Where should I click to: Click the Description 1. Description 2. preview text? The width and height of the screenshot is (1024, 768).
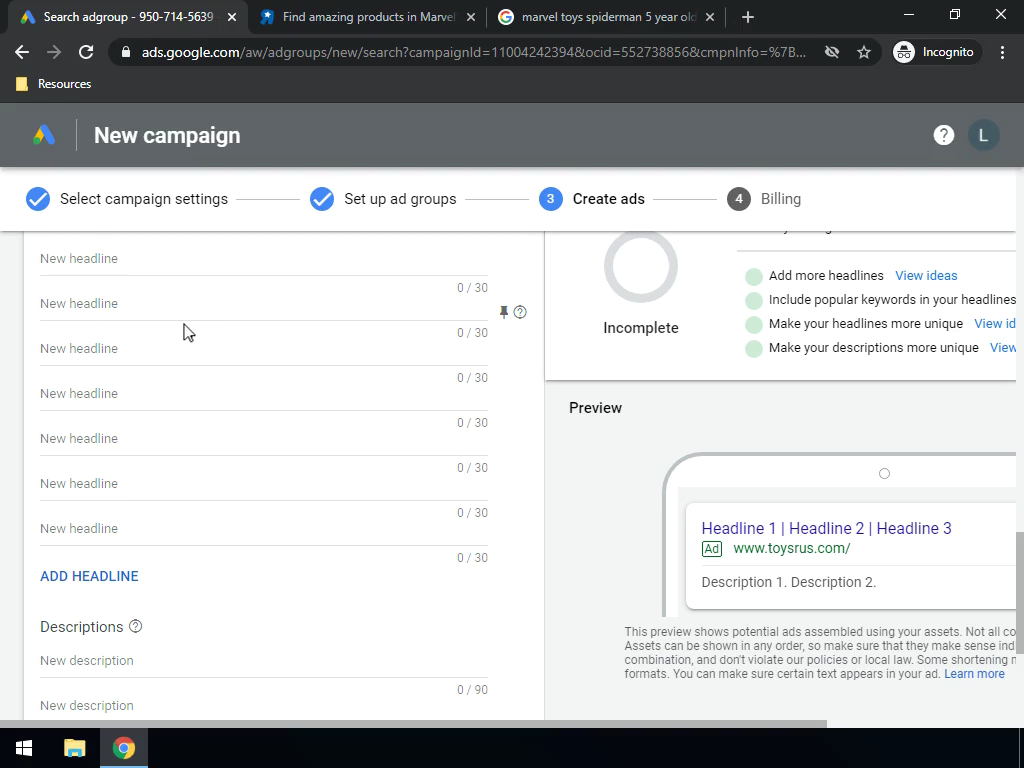coord(788,582)
